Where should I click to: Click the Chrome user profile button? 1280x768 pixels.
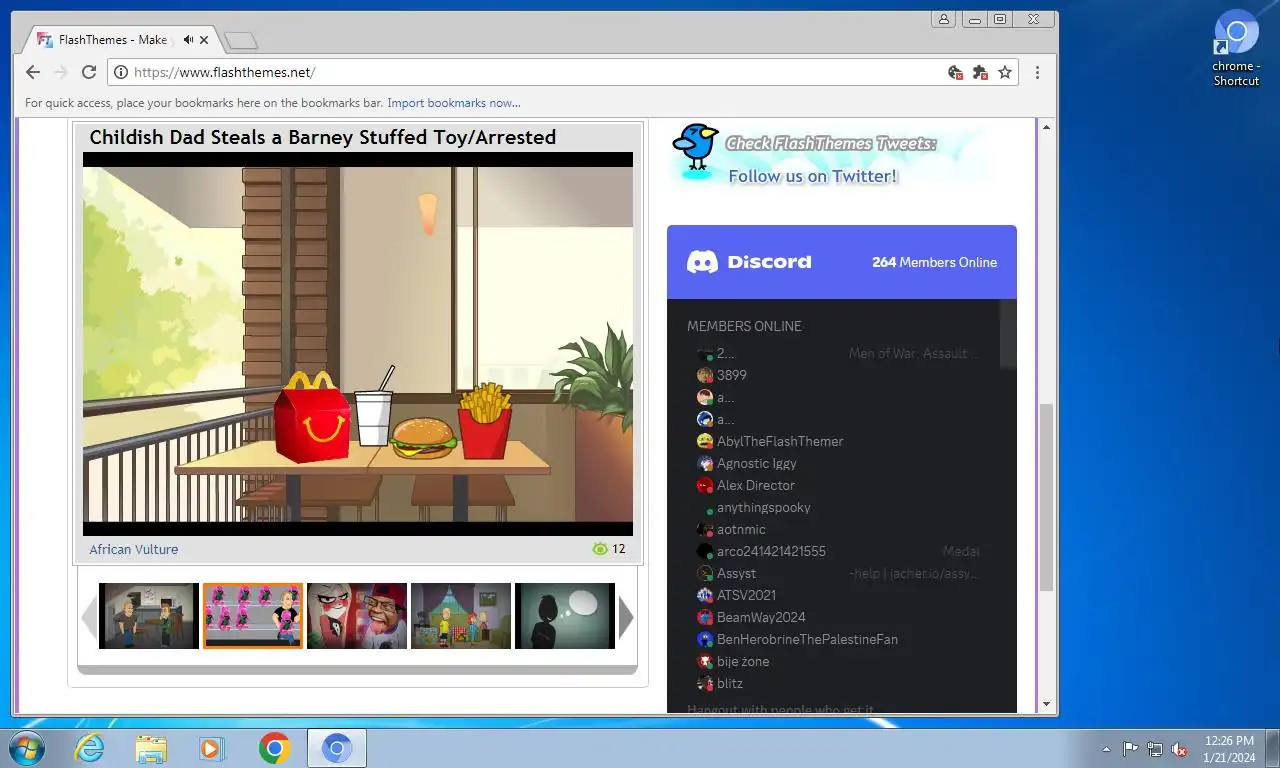[x=943, y=19]
